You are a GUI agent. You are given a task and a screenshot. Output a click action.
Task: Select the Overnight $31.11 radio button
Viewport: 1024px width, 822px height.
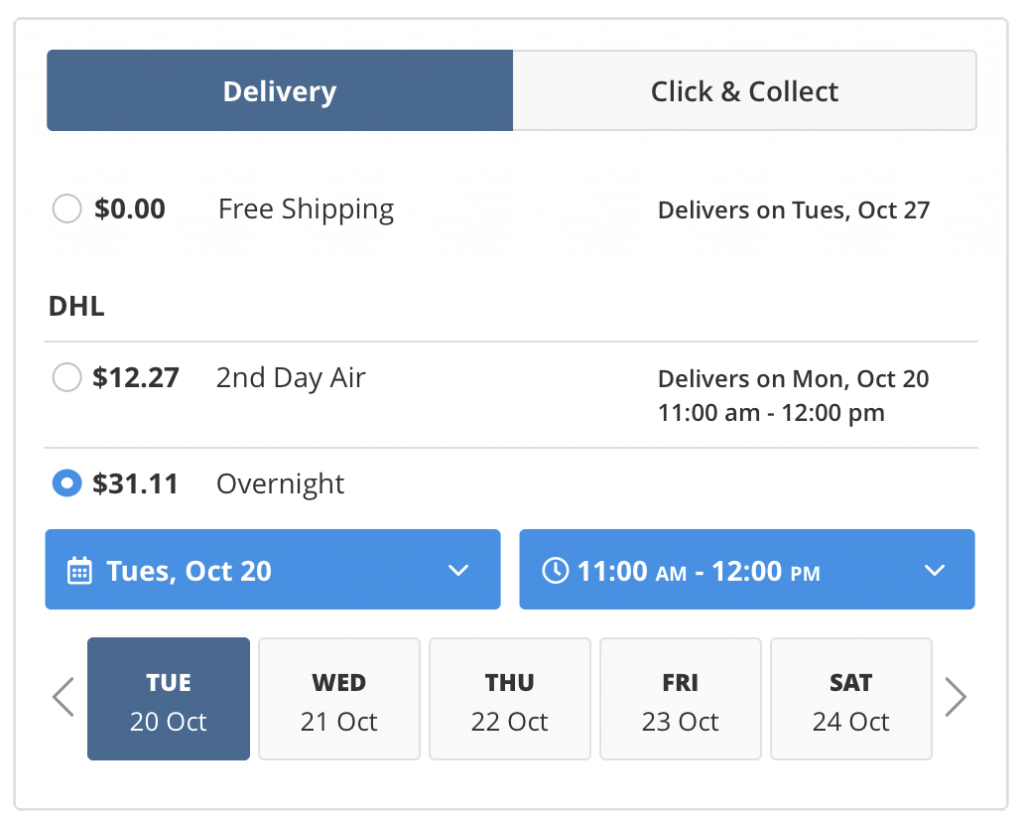click(67, 483)
